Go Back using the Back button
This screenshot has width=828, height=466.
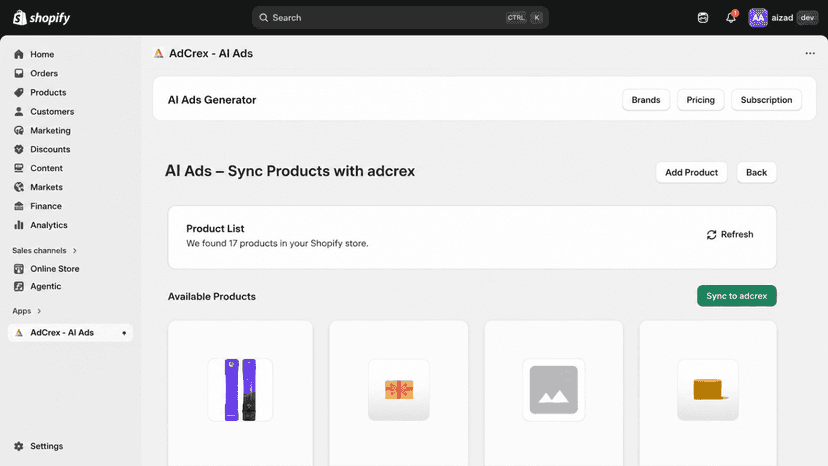click(x=756, y=173)
